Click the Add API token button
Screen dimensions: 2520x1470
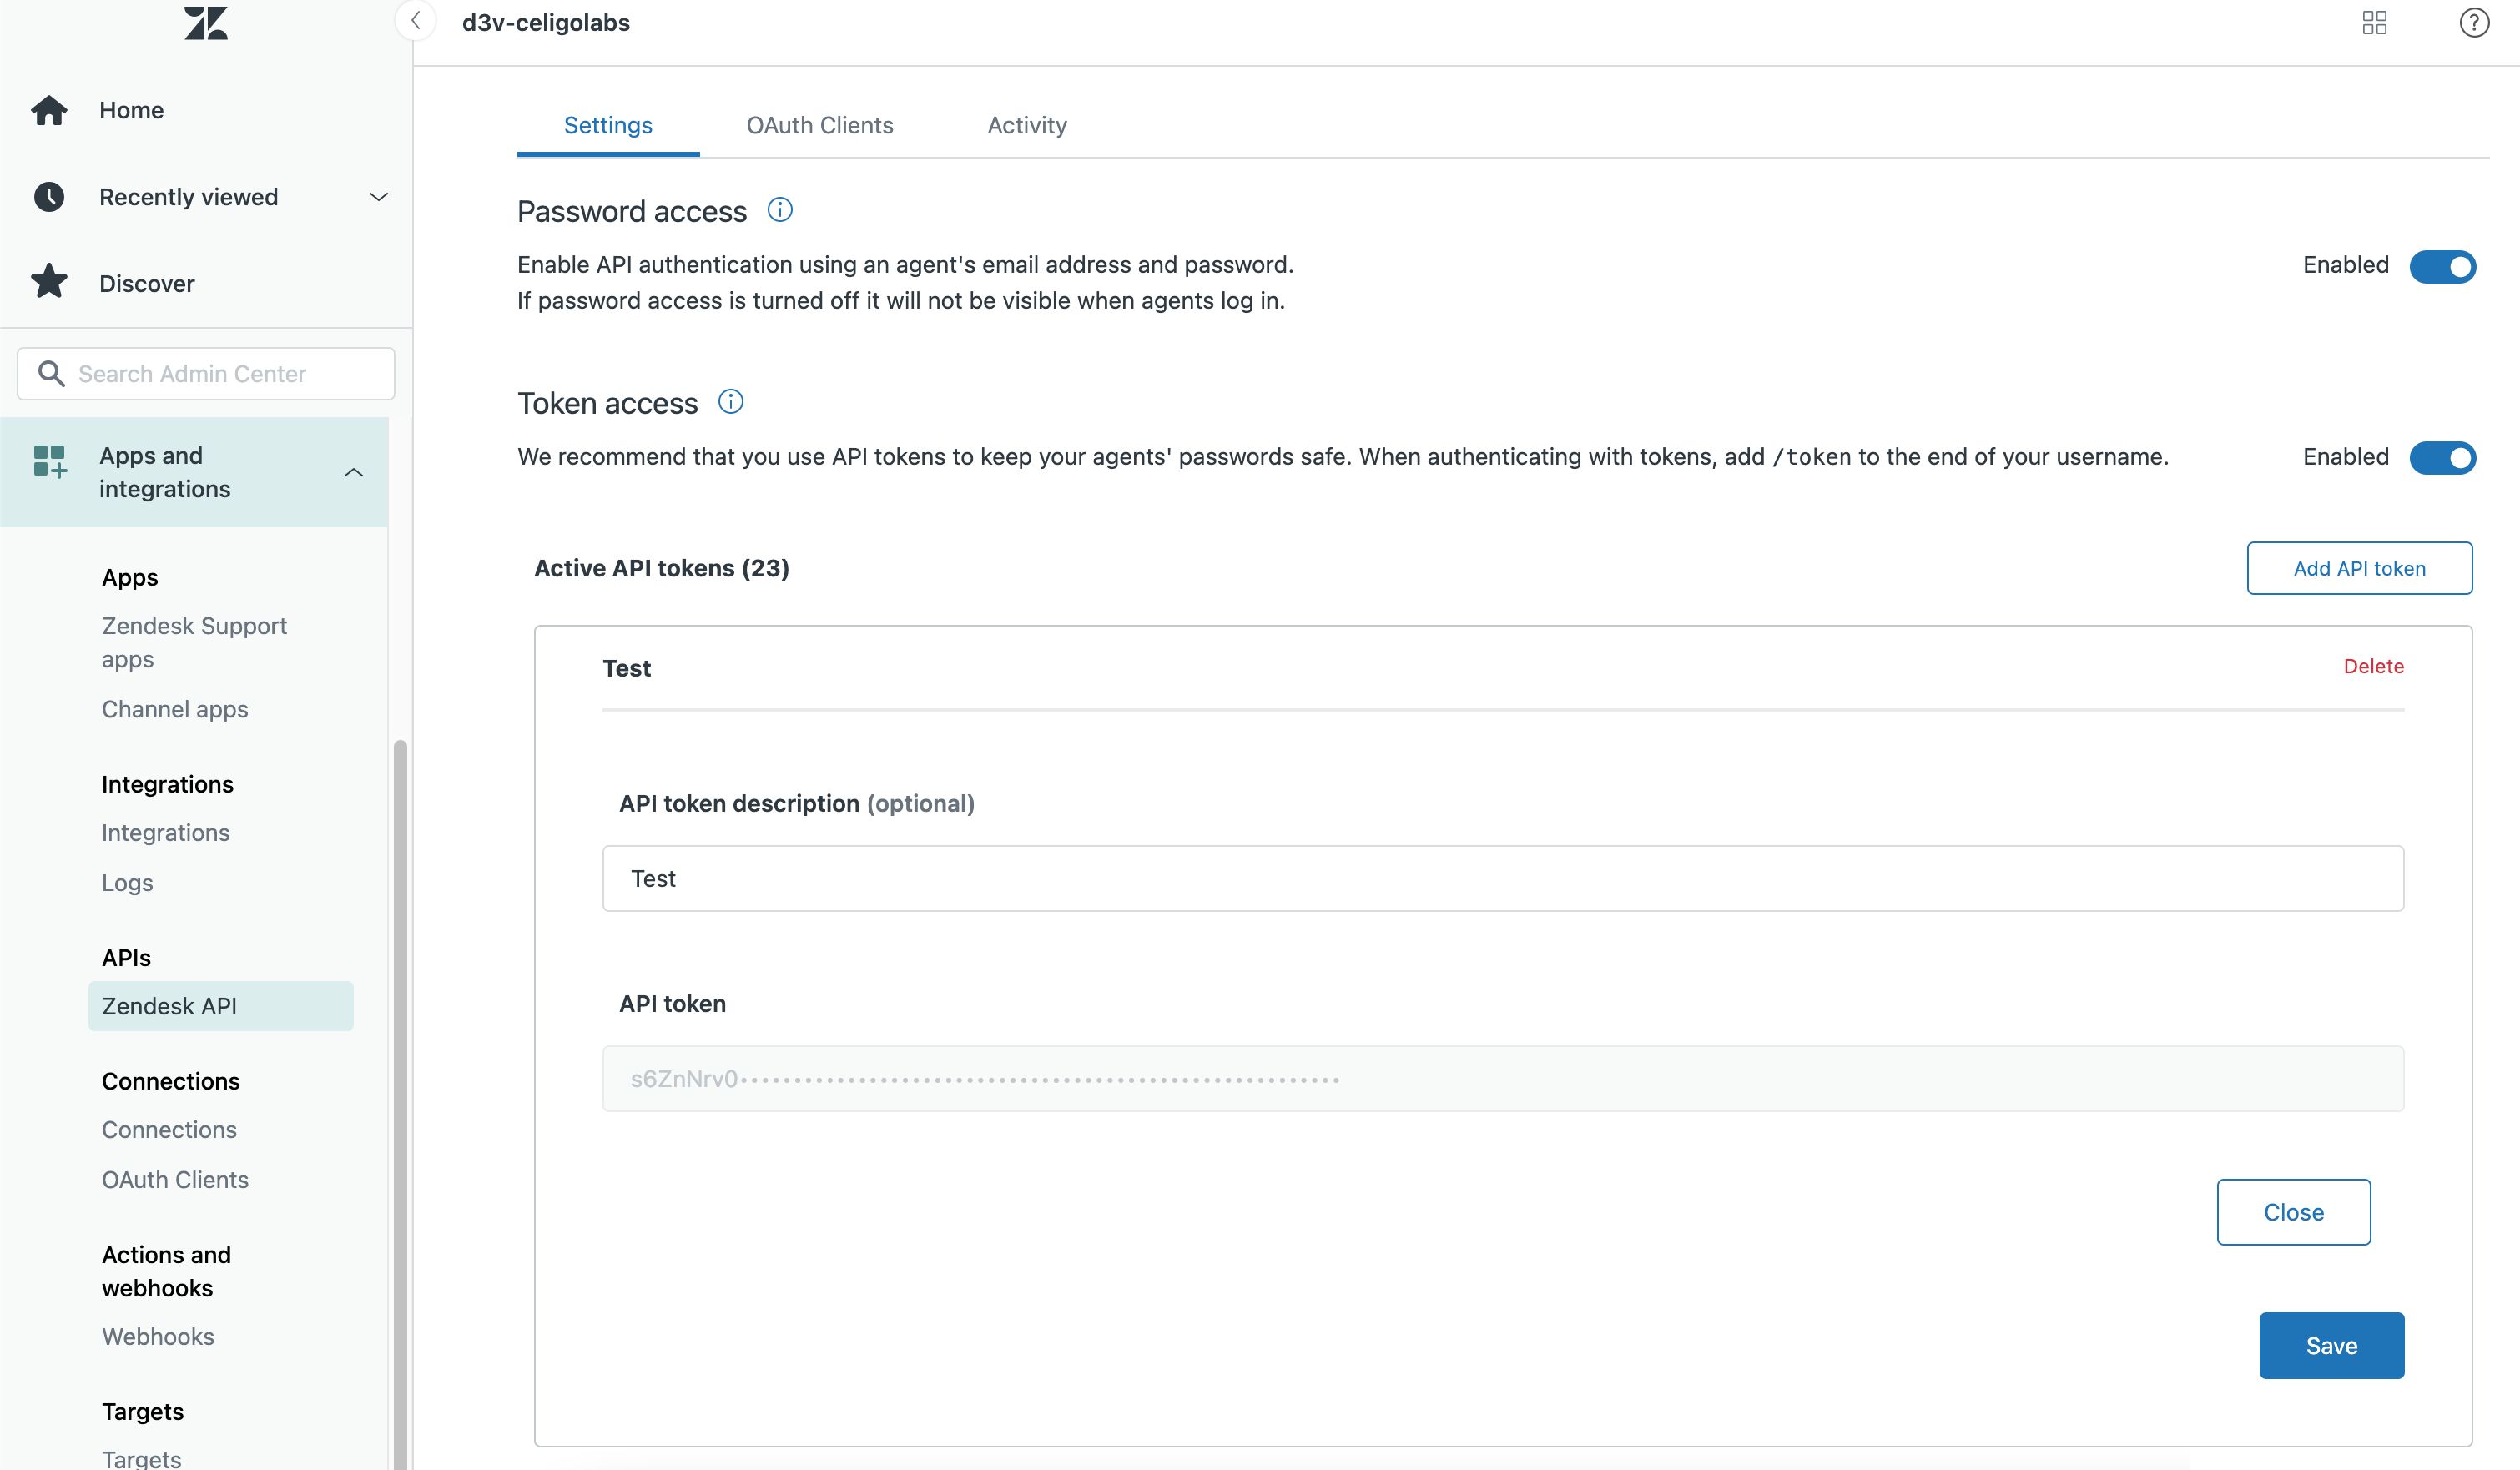coord(2360,568)
